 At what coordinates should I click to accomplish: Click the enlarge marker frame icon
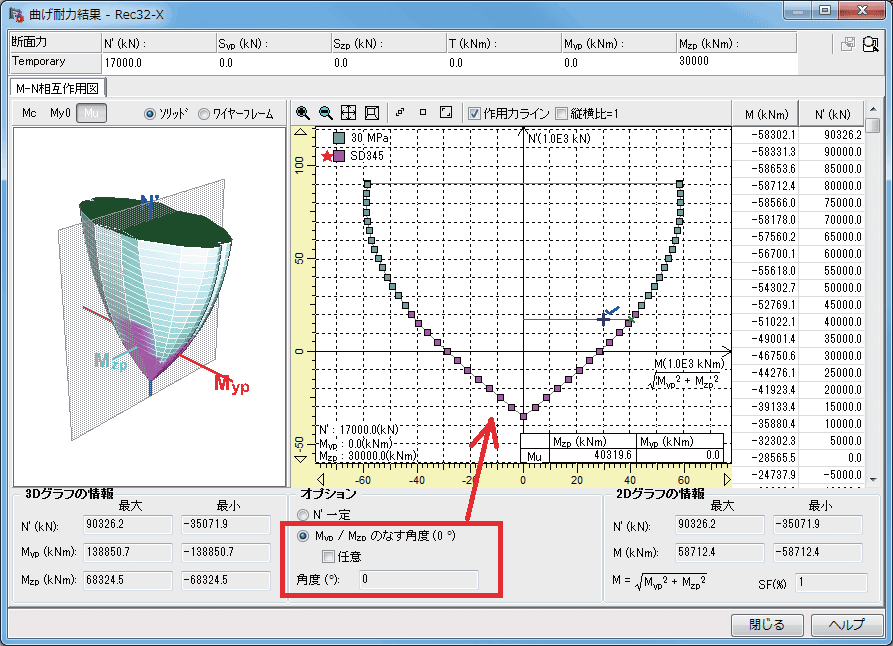(x=446, y=112)
